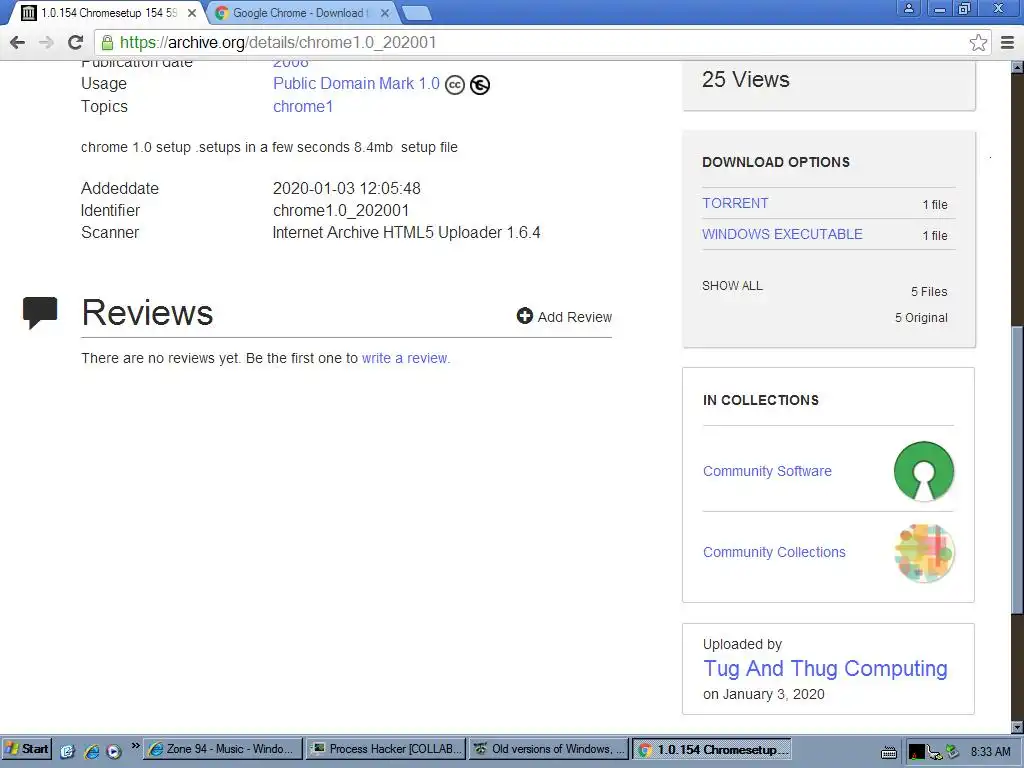This screenshot has height=768, width=1024.
Task: Click the Safely Remove Hardware tray icon
Action: pyautogui.click(x=953, y=752)
